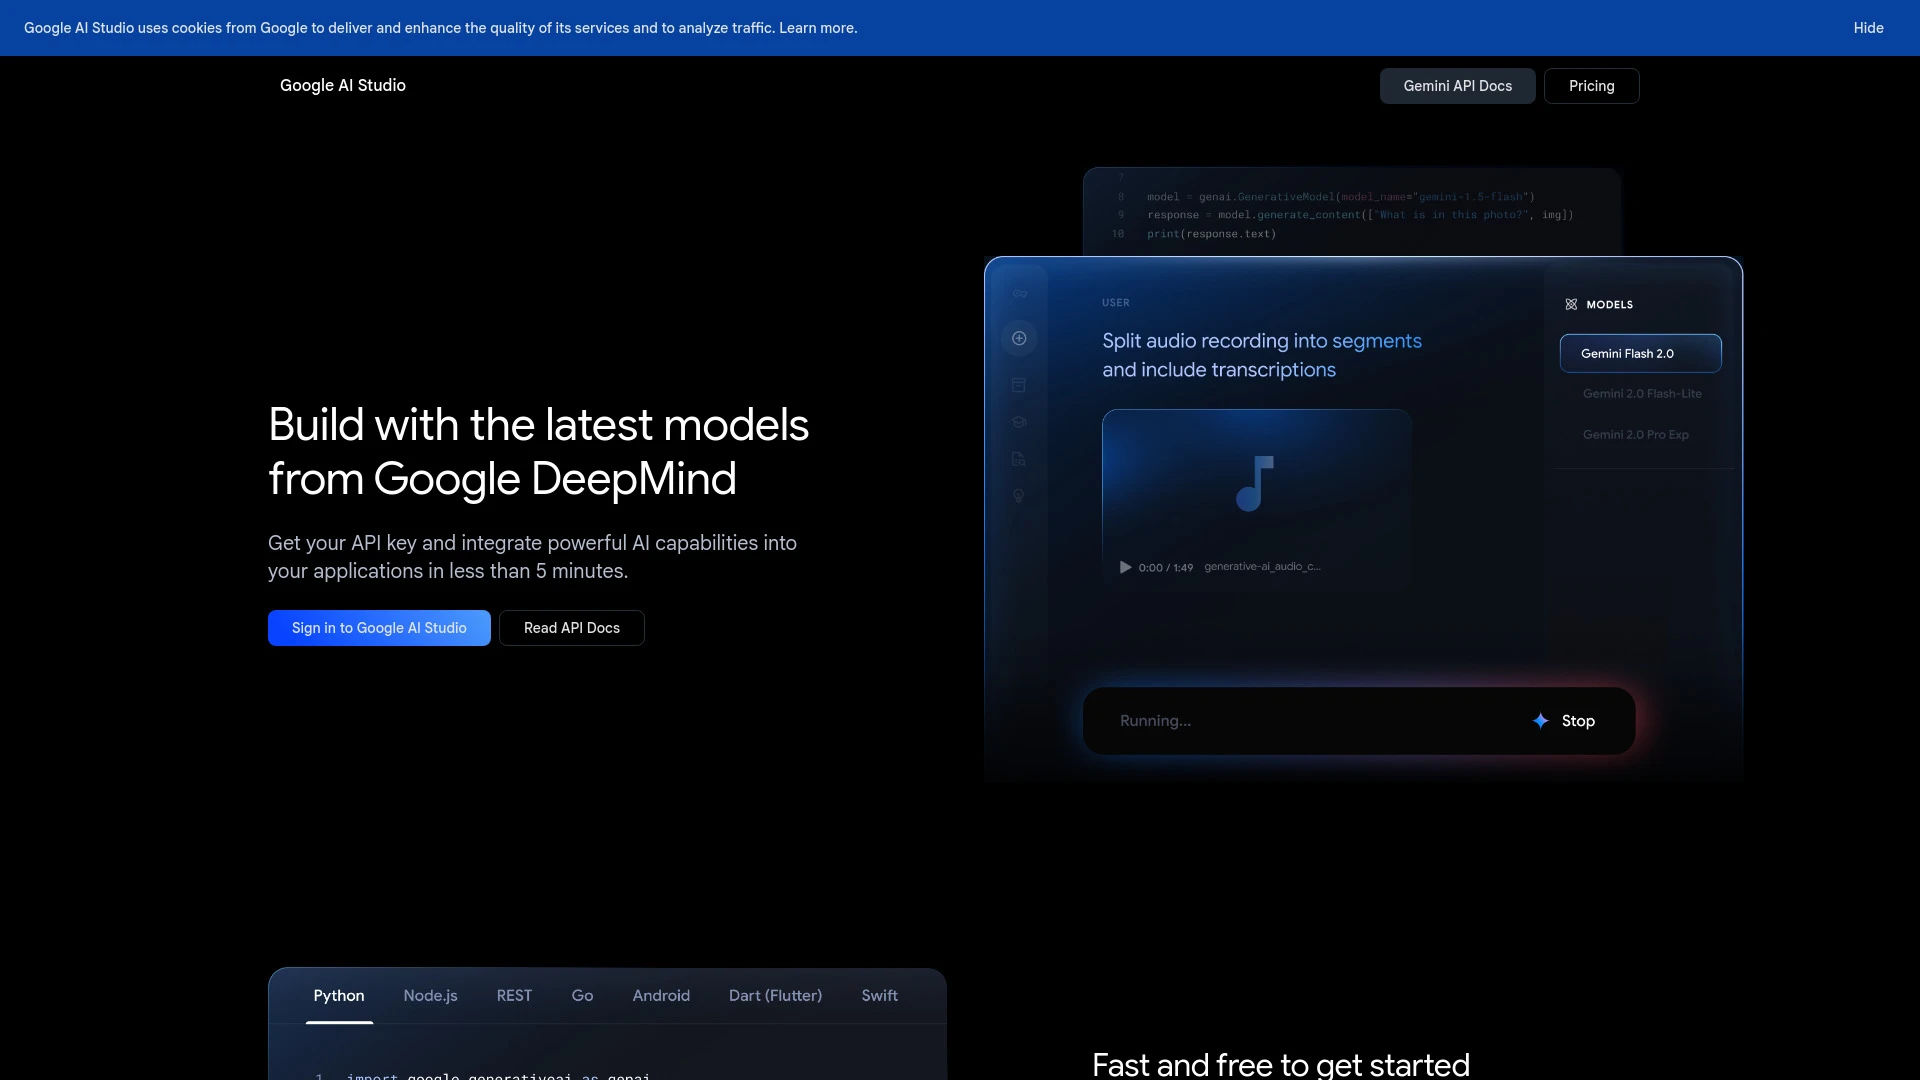Click the music note on the audio card

[x=1256, y=484]
